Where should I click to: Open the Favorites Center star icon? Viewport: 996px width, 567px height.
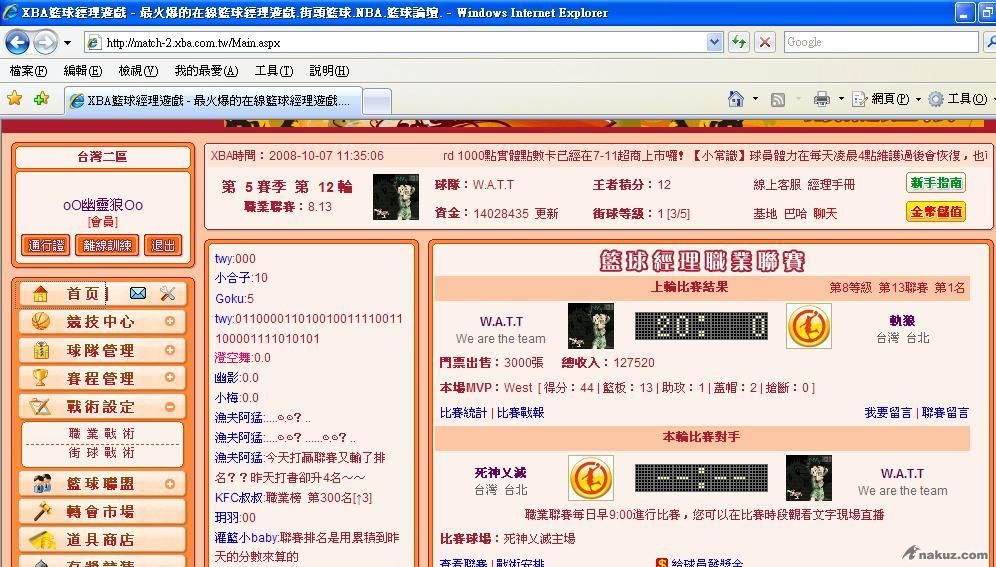click(x=15, y=98)
